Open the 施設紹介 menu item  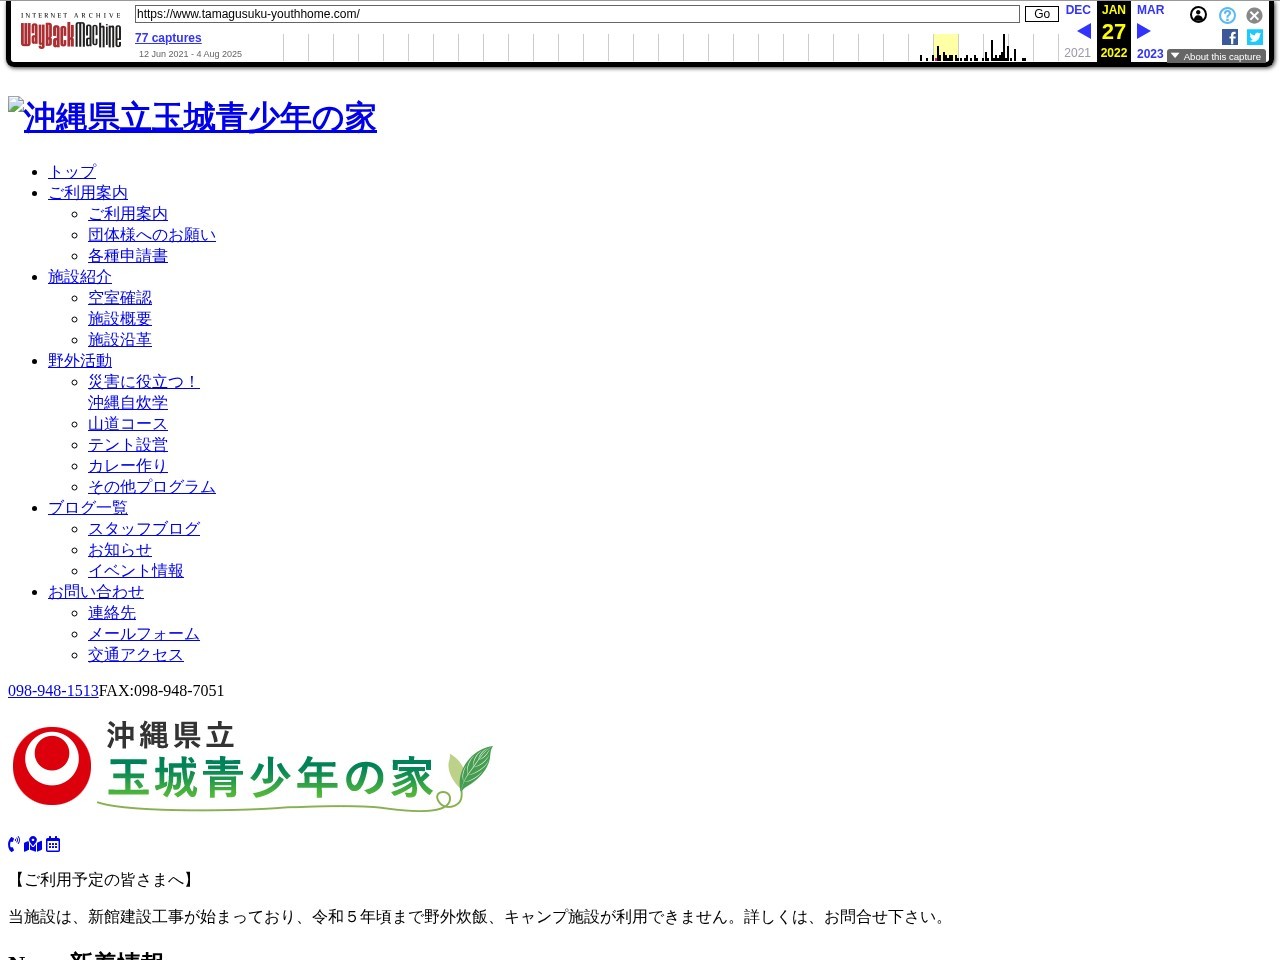point(80,276)
